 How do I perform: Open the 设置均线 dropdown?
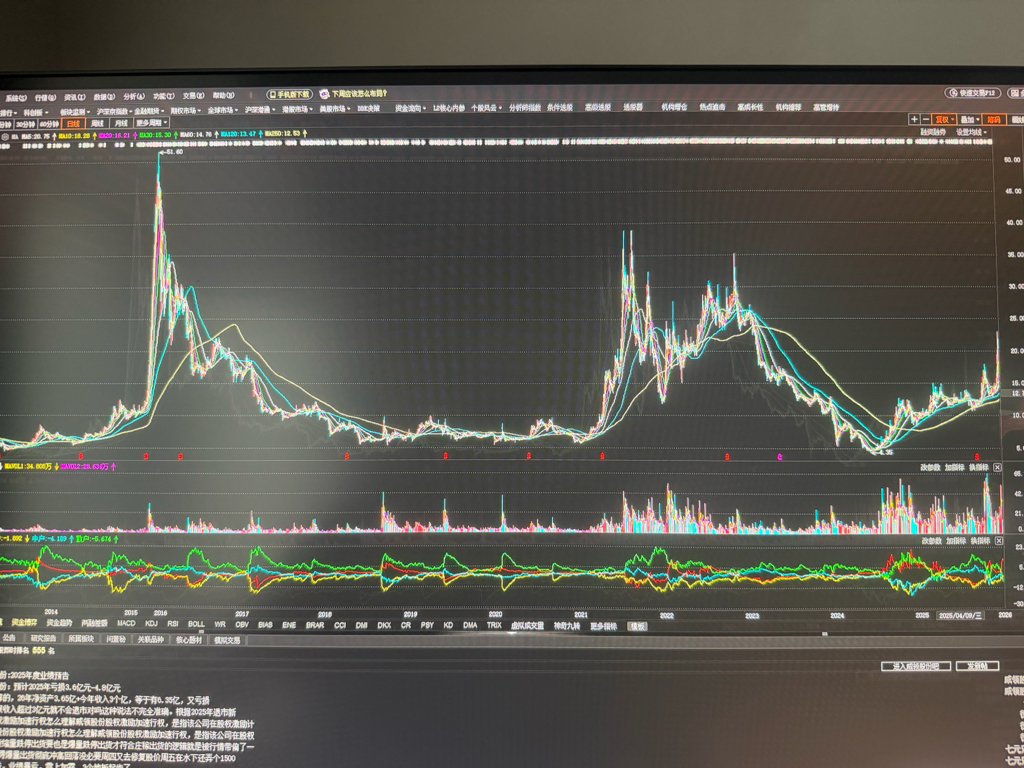(x=971, y=132)
